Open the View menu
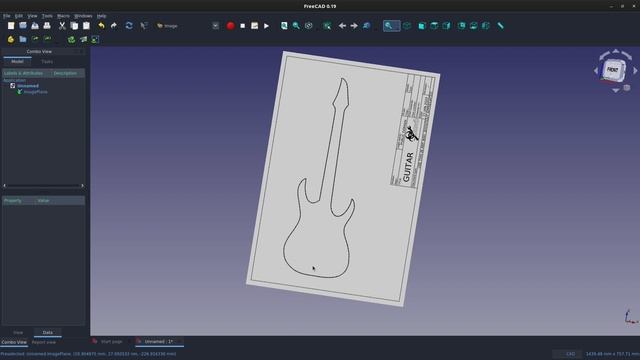Image resolution: width=640 pixels, height=360 pixels. (x=32, y=16)
